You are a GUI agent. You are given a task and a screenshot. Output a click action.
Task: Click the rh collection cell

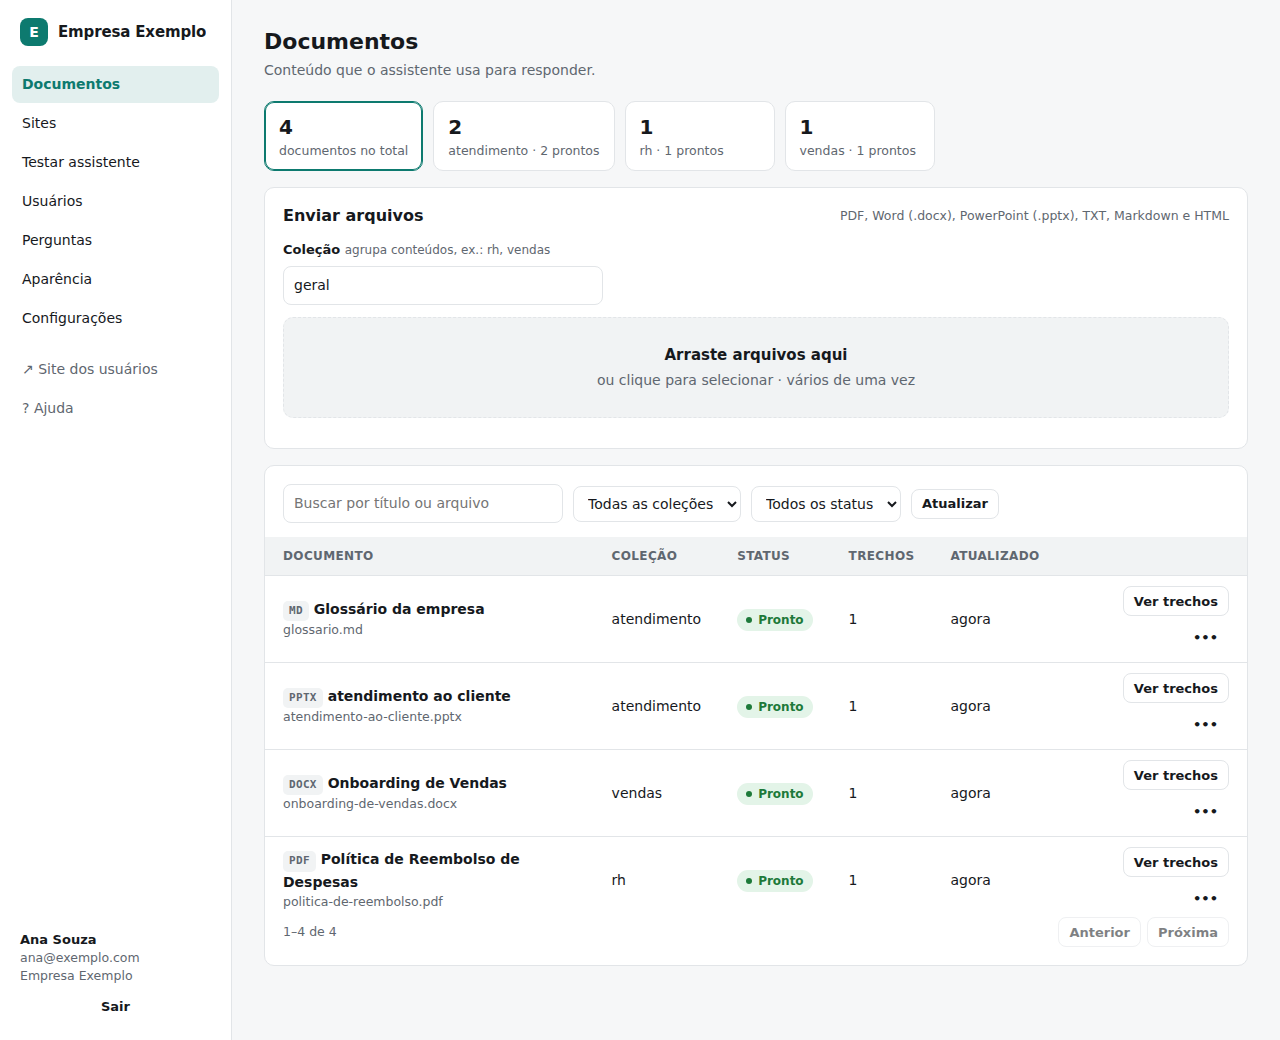(x=619, y=880)
